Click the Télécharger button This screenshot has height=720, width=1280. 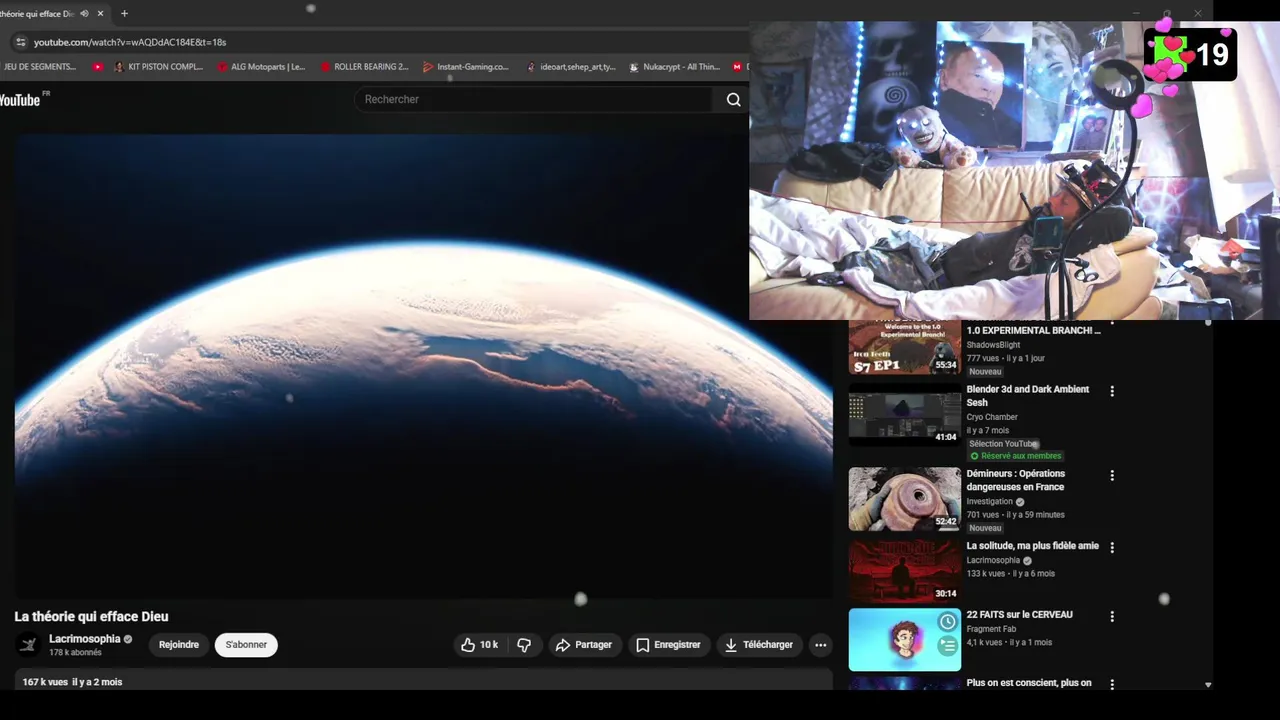759,645
